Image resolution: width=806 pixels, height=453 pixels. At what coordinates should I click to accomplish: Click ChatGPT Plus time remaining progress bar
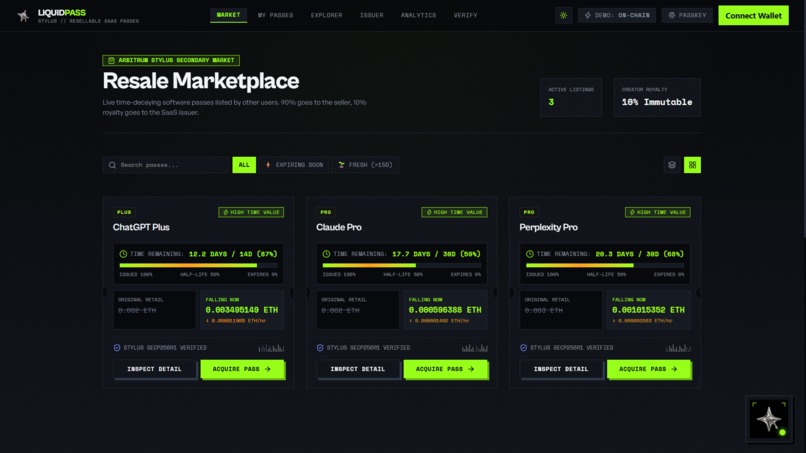coord(198,265)
